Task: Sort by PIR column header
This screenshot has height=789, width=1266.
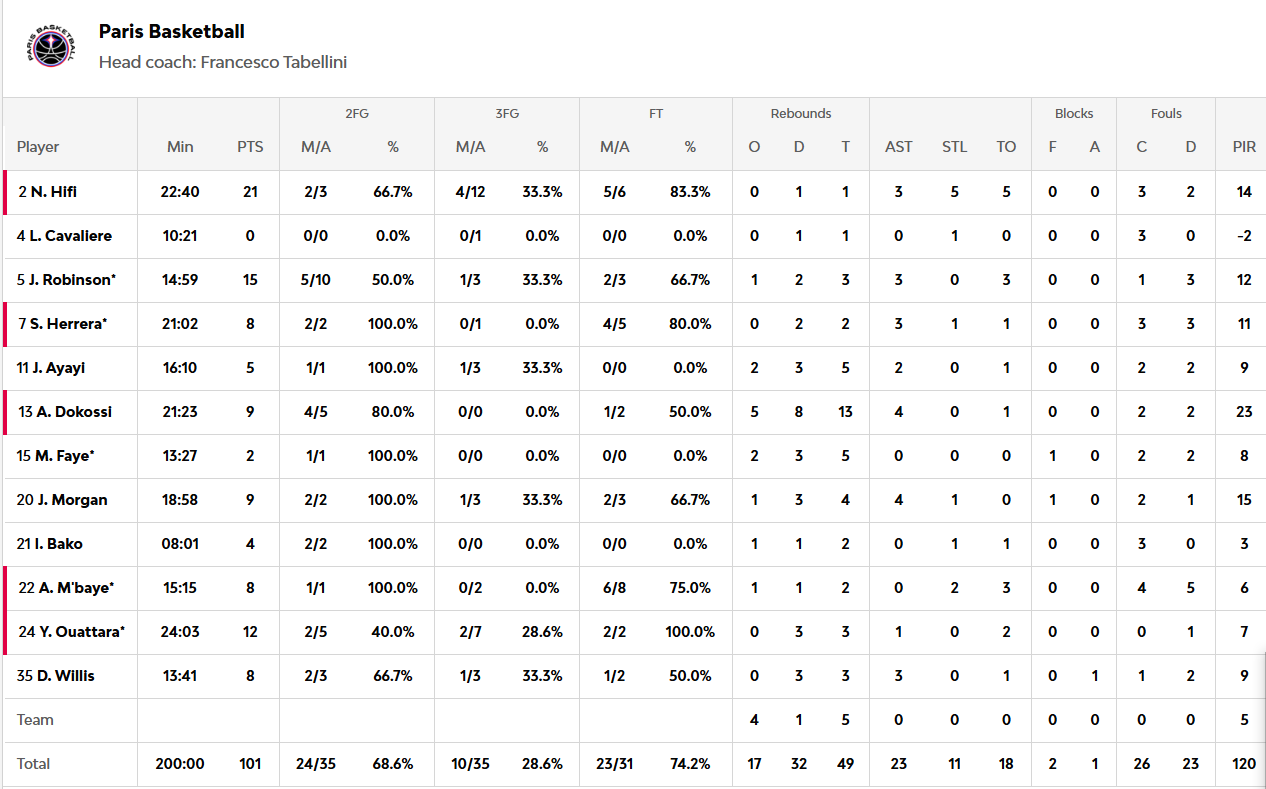Action: (x=1244, y=147)
